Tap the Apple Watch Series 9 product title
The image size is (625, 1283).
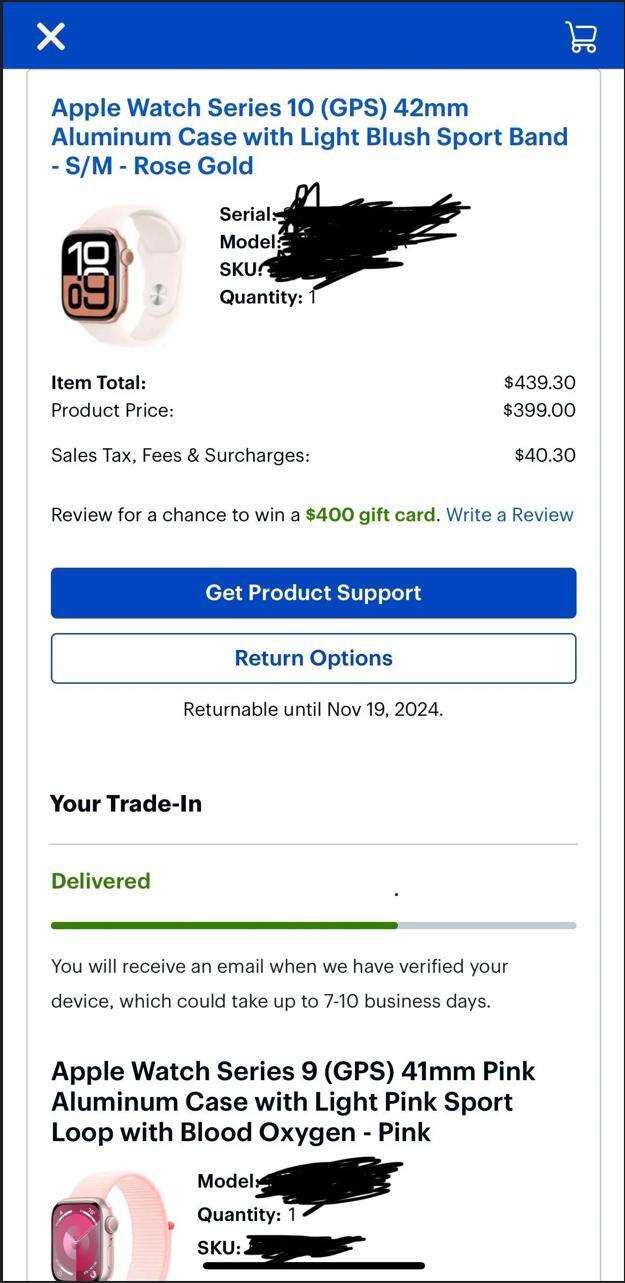pyautogui.click(x=294, y=1101)
